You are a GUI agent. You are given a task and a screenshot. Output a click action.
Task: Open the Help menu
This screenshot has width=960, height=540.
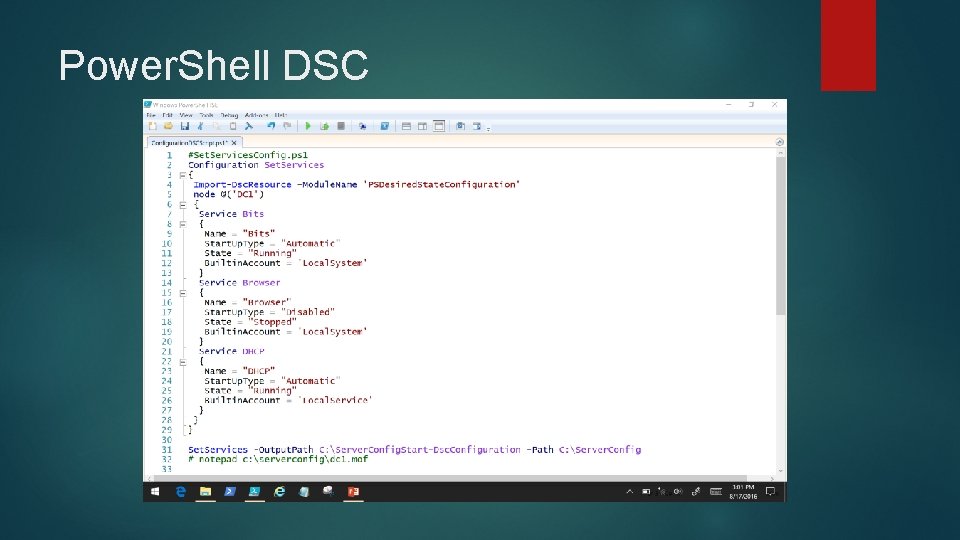[x=280, y=115]
